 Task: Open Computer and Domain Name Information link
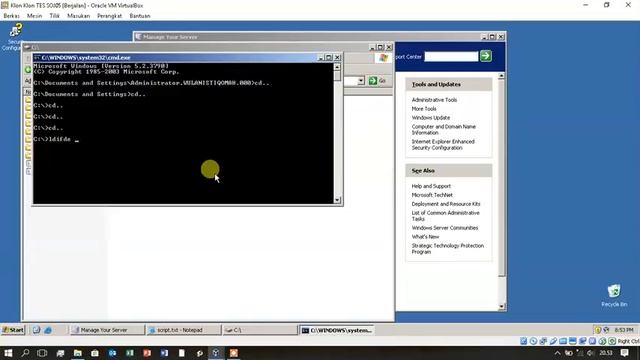(x=444, y=129)
